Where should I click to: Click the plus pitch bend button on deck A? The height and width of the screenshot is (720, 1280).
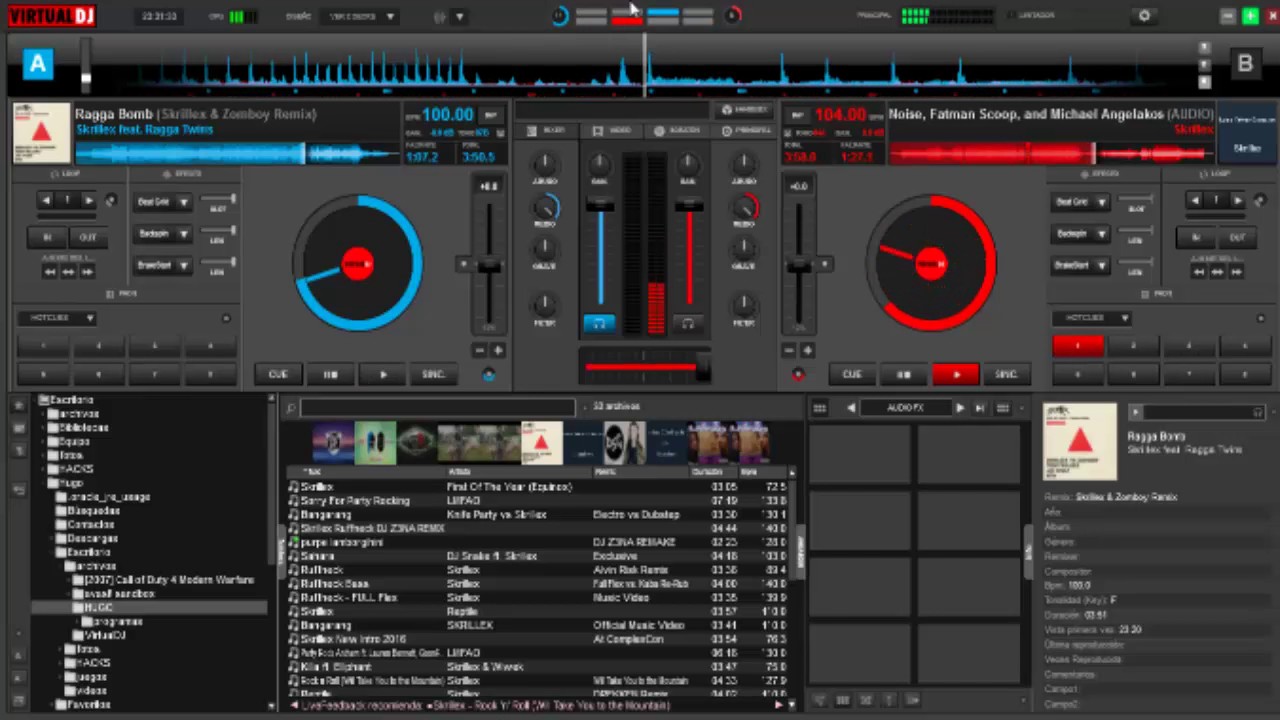(498, 350)
